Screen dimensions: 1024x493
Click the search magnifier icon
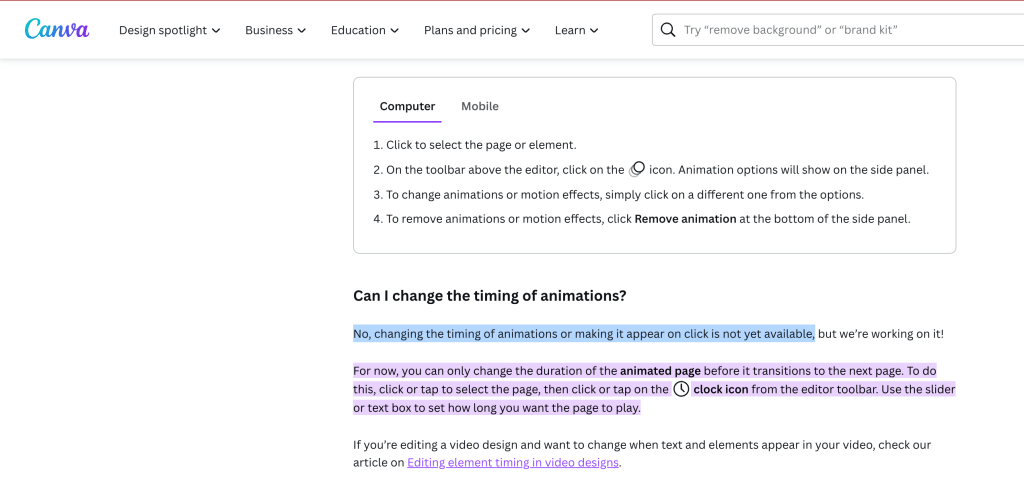[667, 30]
